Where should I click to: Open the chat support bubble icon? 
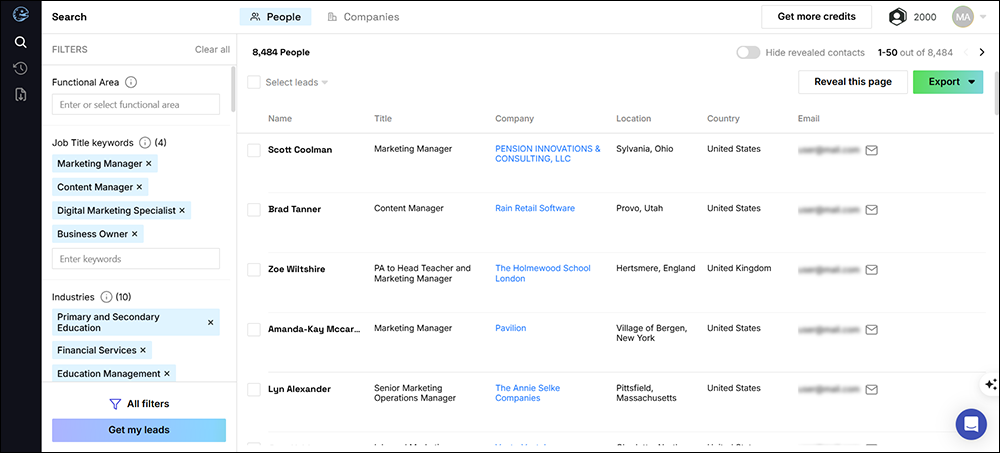point(970,423)
